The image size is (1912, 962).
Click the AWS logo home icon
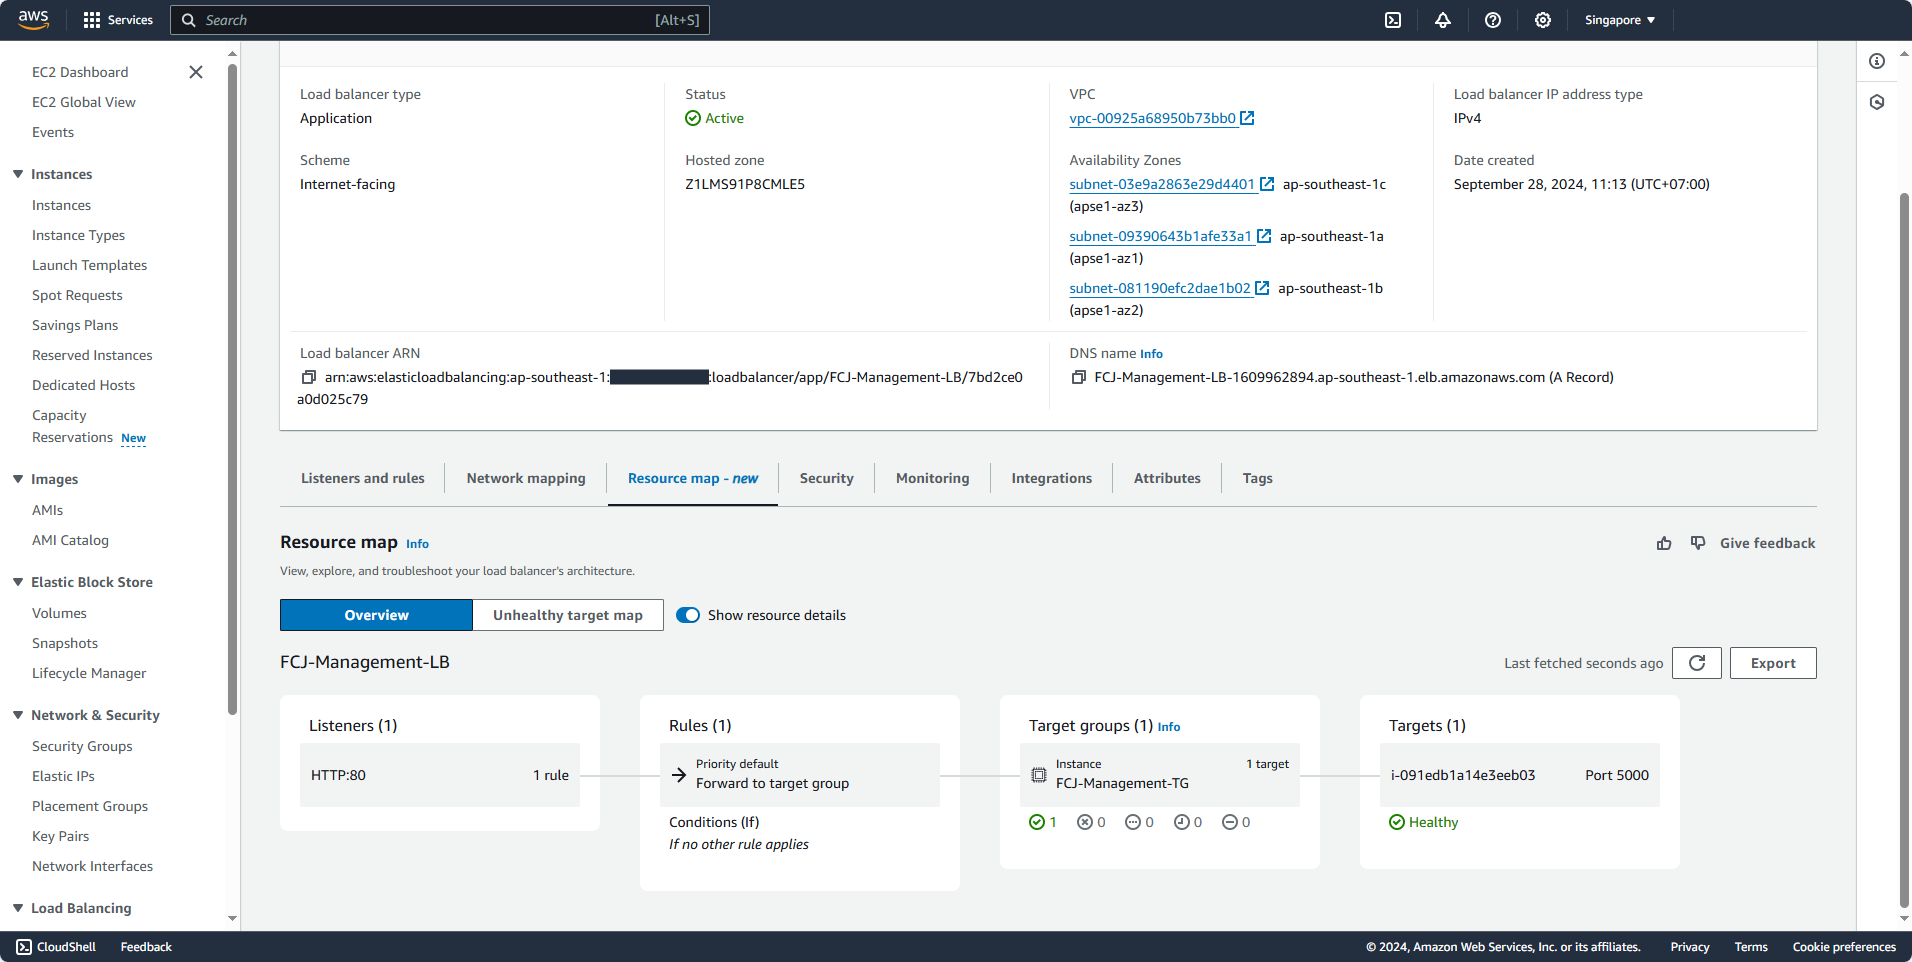34,20
